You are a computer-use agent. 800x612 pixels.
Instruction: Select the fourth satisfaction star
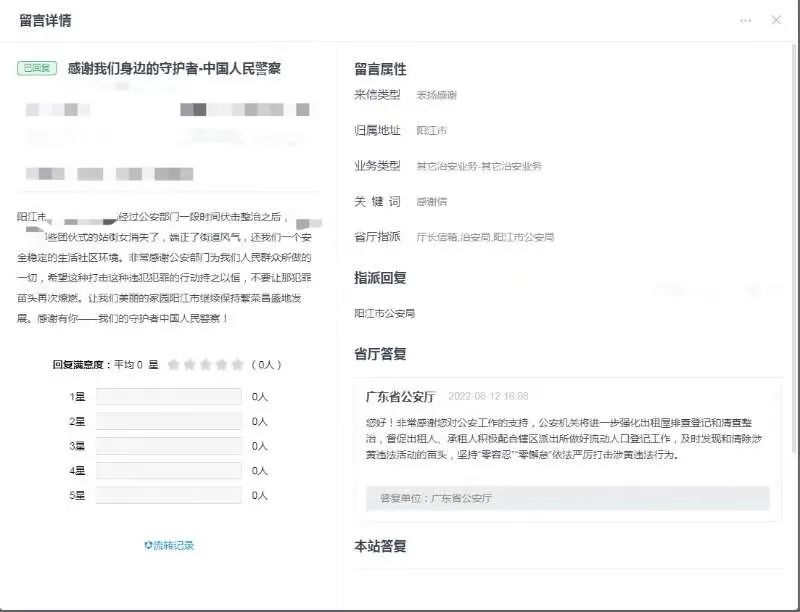[221, 365]
